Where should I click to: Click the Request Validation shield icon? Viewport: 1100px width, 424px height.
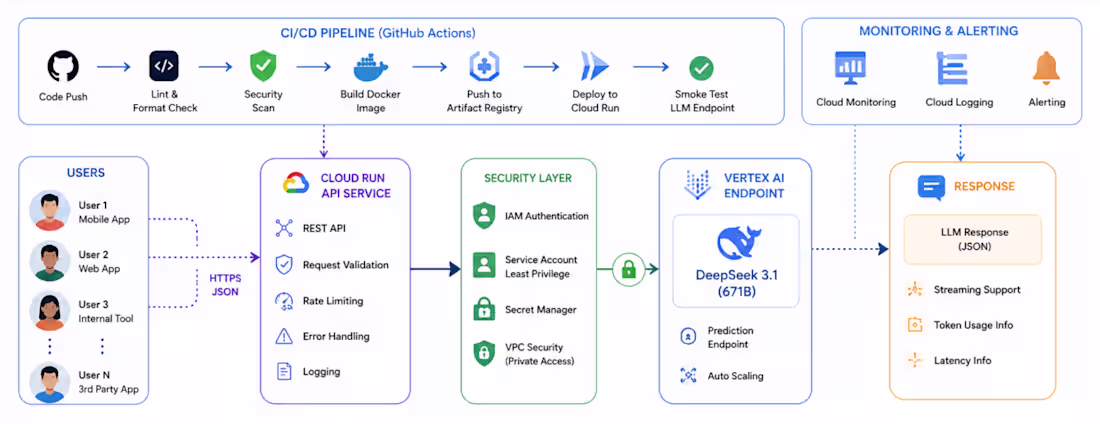coord(284,265)
